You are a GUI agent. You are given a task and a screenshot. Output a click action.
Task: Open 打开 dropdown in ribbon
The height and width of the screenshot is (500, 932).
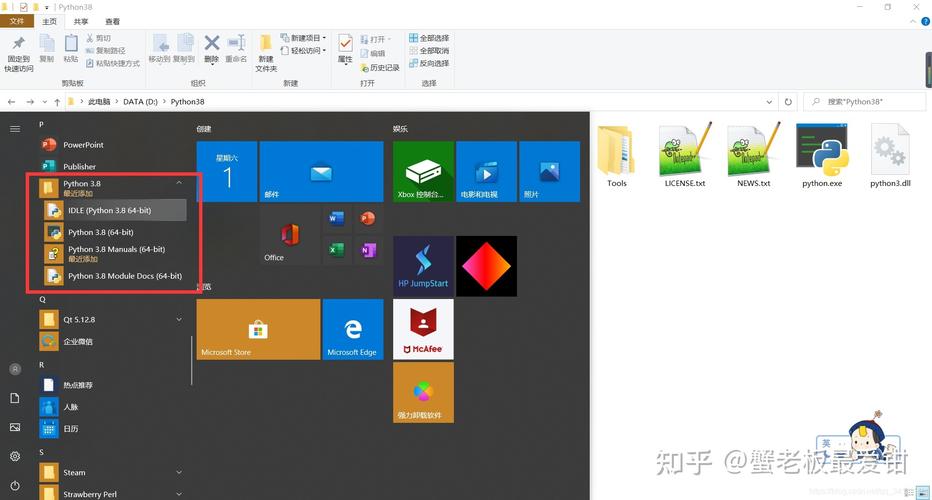click(x=376, y=39)
